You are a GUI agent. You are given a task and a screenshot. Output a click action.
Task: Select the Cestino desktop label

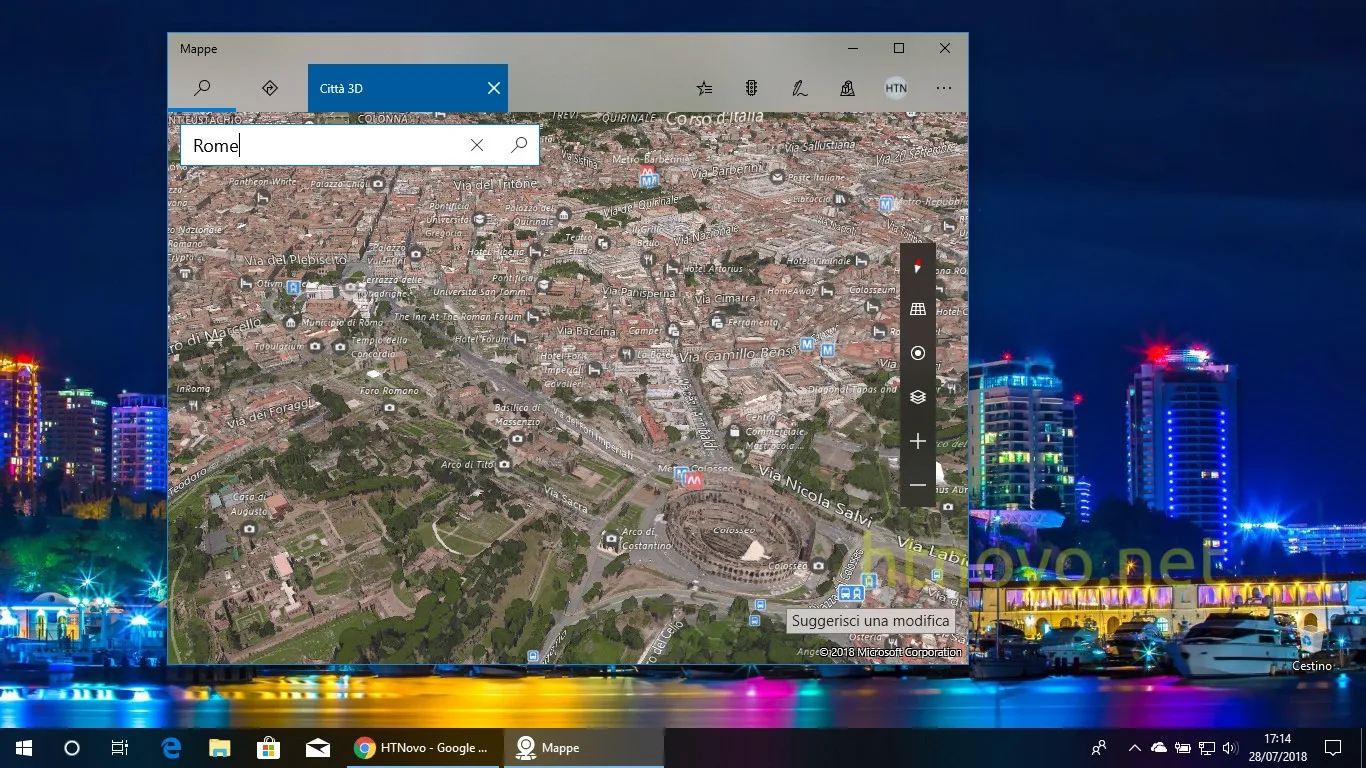tap(1312, 666)
